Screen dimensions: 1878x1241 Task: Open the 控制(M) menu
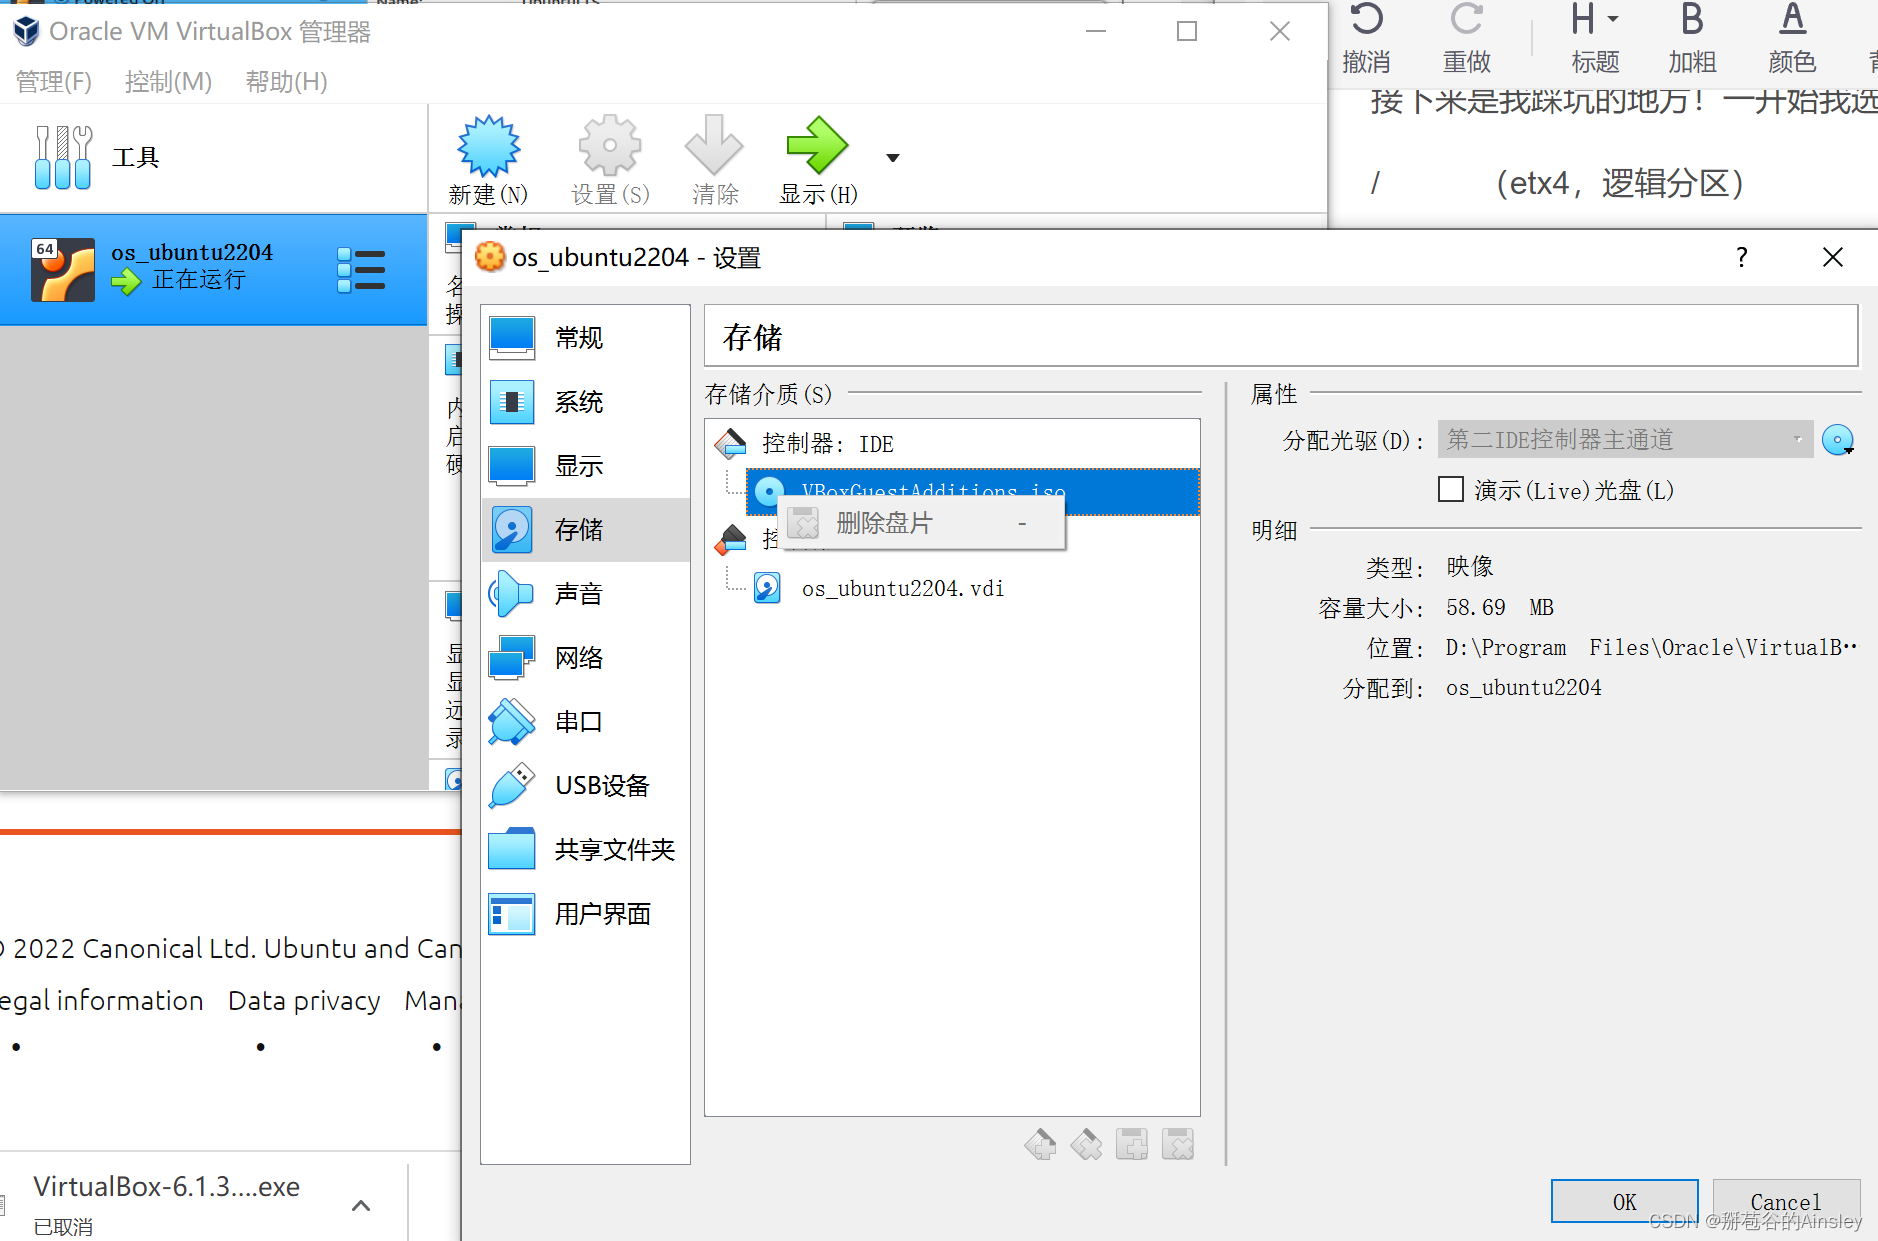click(168, 82)
